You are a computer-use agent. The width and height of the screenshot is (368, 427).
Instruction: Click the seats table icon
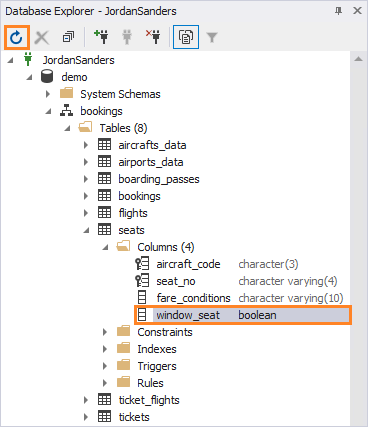tap(104, 230)
